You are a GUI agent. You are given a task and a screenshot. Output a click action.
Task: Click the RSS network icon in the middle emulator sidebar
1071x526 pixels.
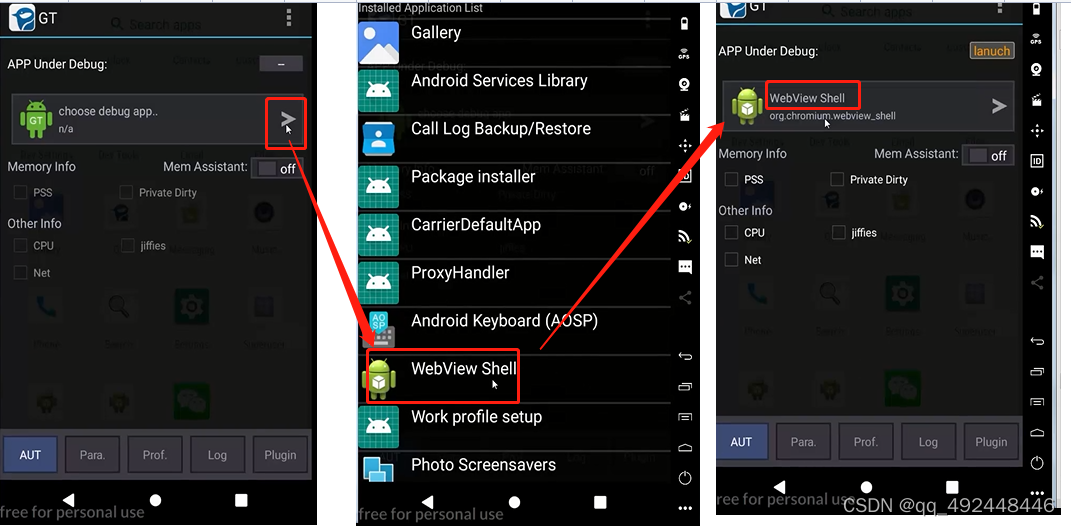[x=684, y=236]
